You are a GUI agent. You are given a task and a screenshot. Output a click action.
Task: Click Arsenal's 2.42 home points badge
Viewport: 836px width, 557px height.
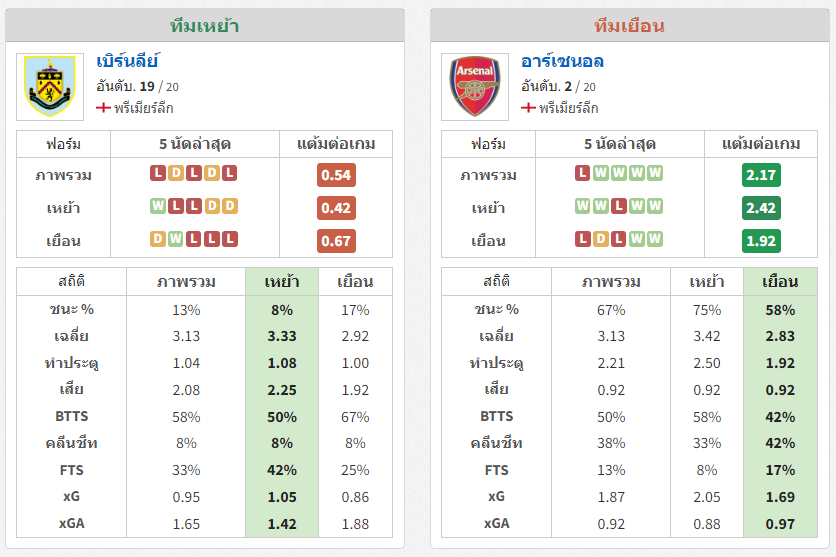[x=761, y=208]
